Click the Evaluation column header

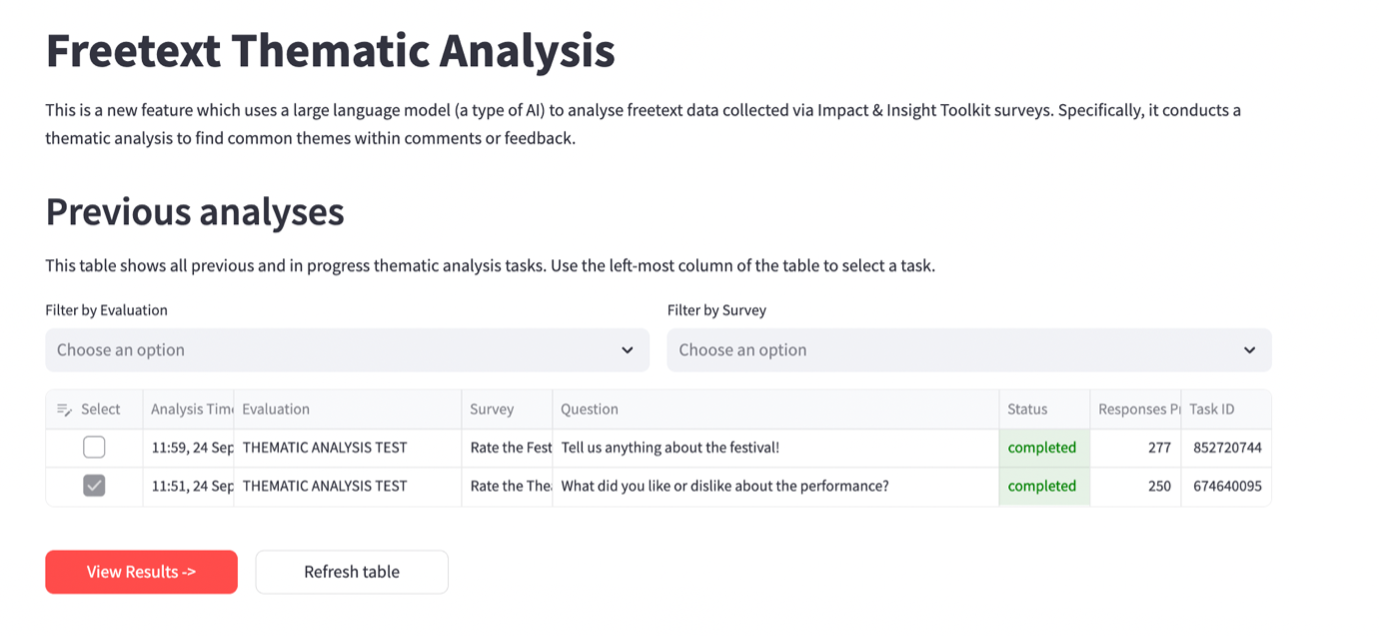[276, 409]
